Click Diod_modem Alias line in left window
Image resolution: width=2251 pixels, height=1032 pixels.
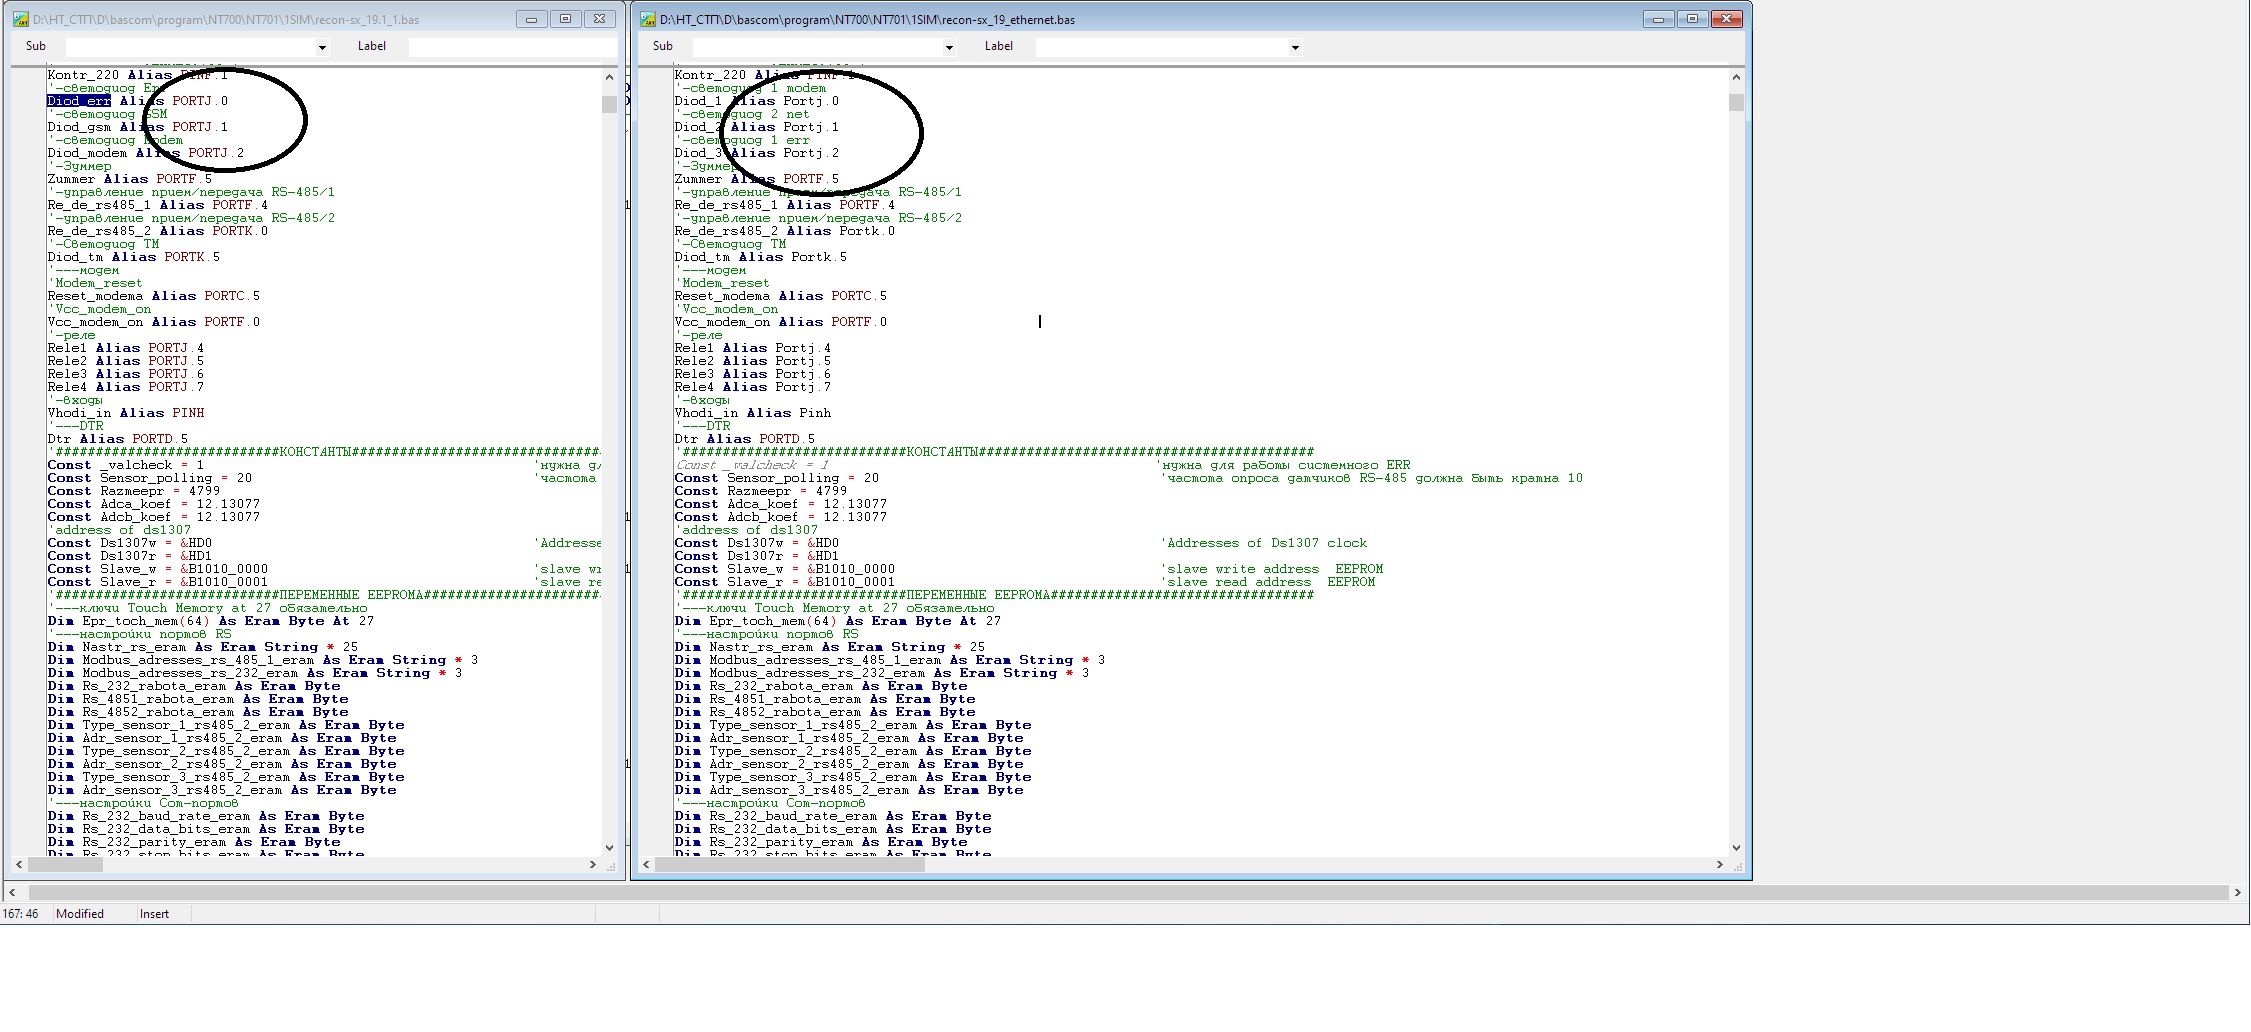146,153
